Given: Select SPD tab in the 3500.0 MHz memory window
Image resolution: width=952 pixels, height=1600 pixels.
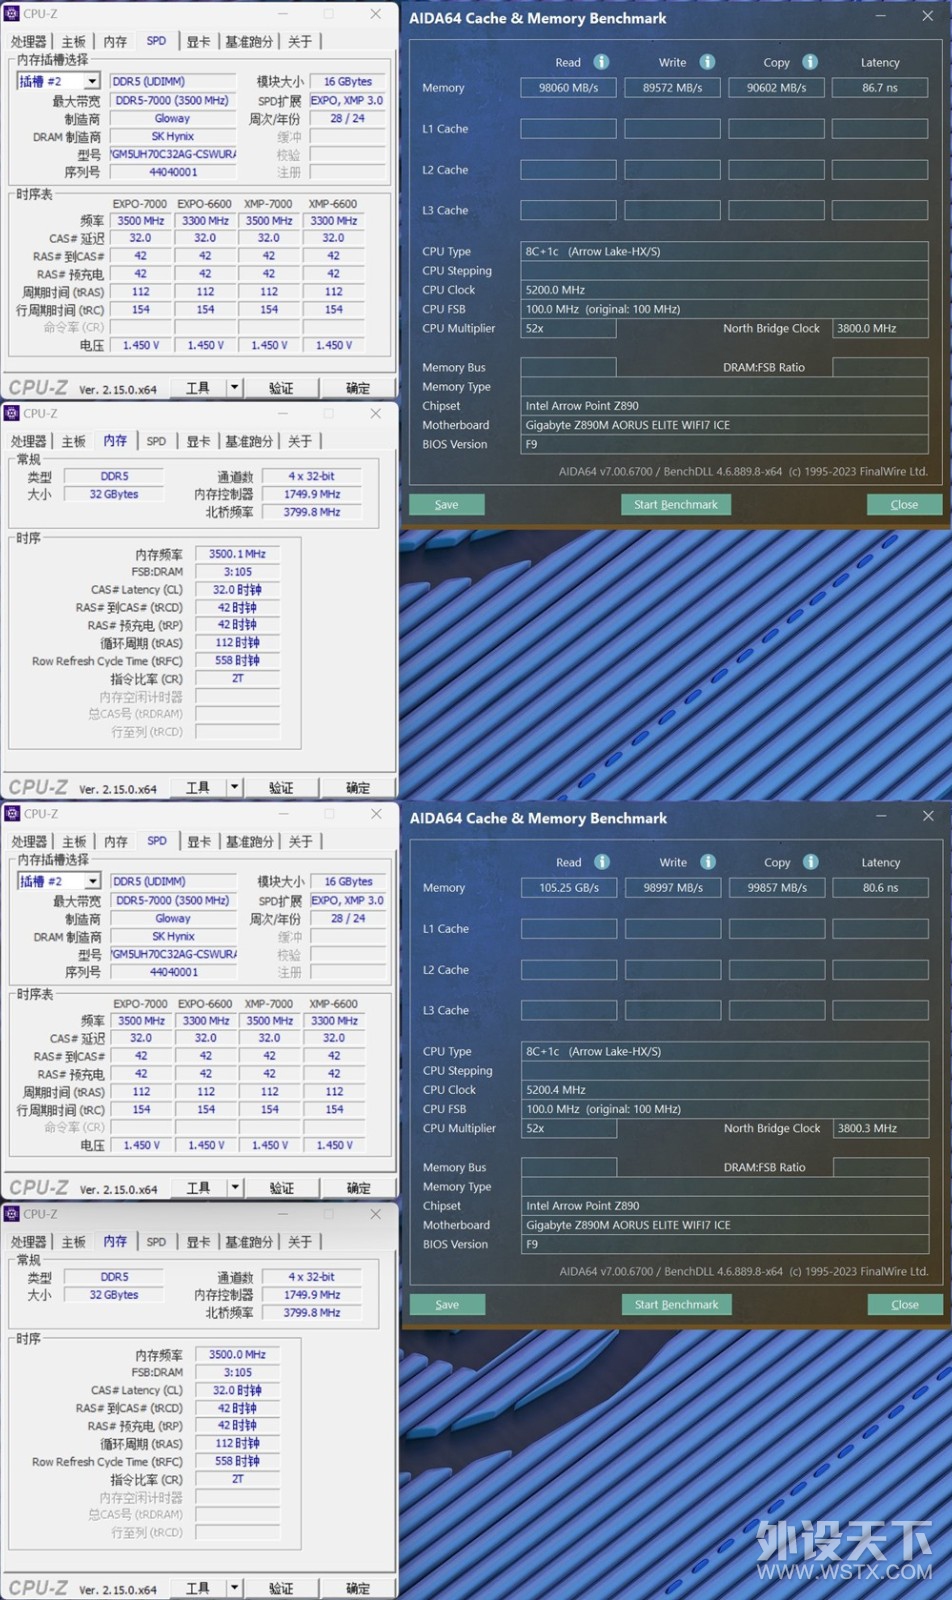Looking at the screenshot, I should (x=156, y=1242).
